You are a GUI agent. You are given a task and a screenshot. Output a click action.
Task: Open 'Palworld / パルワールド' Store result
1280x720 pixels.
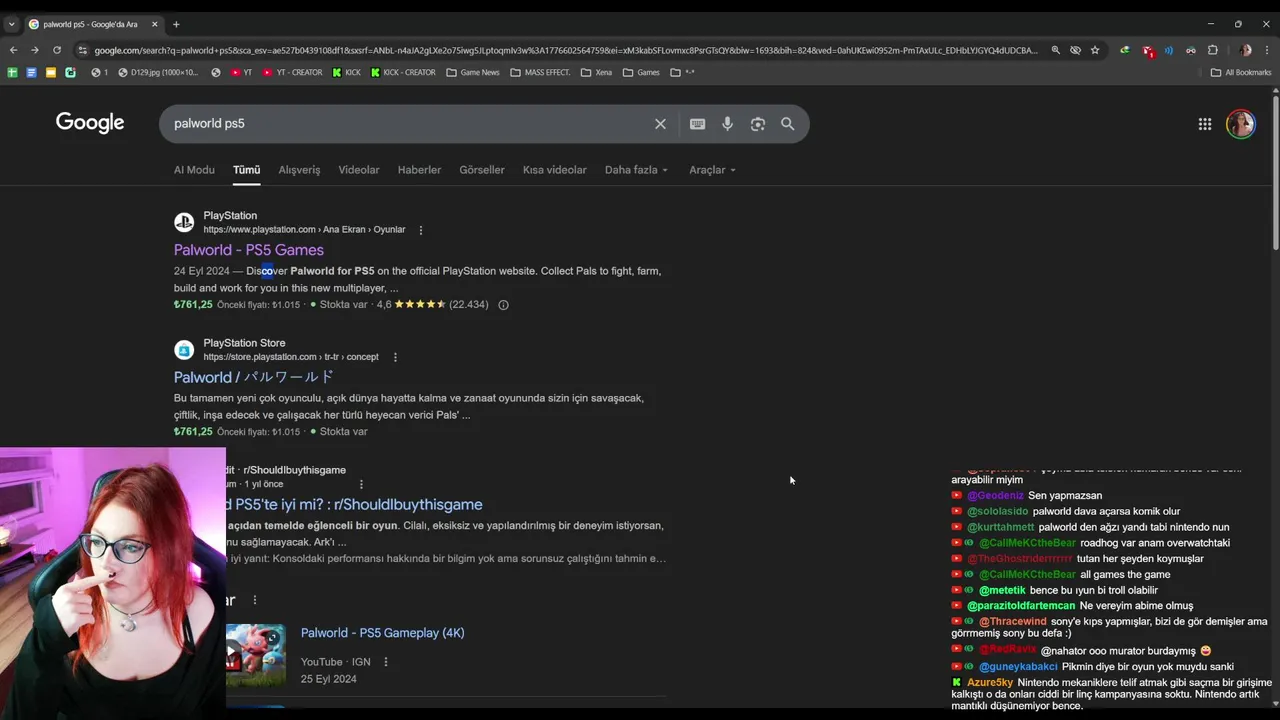point(254,377)
